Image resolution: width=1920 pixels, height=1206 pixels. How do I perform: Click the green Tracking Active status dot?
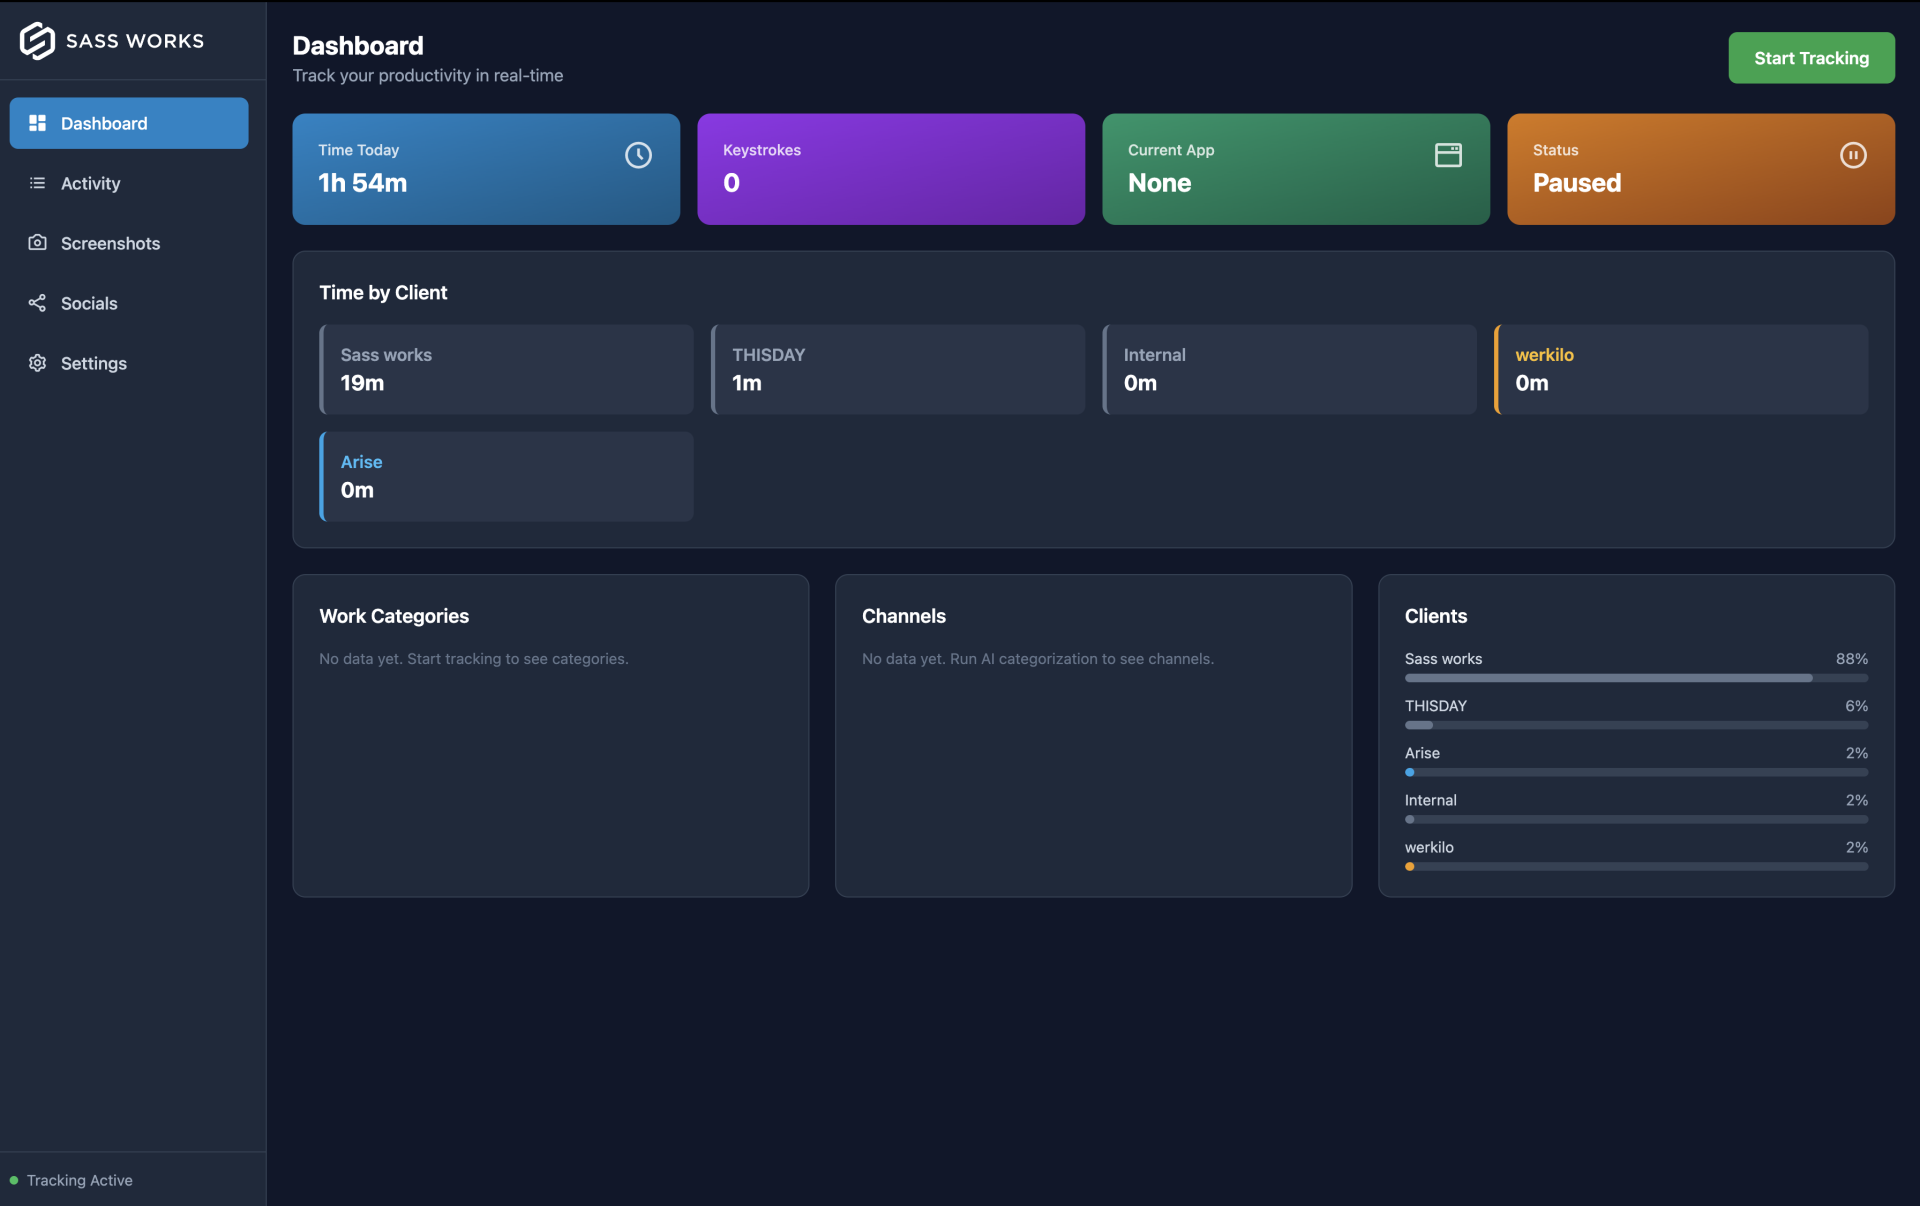click(x=14, y=1180)
